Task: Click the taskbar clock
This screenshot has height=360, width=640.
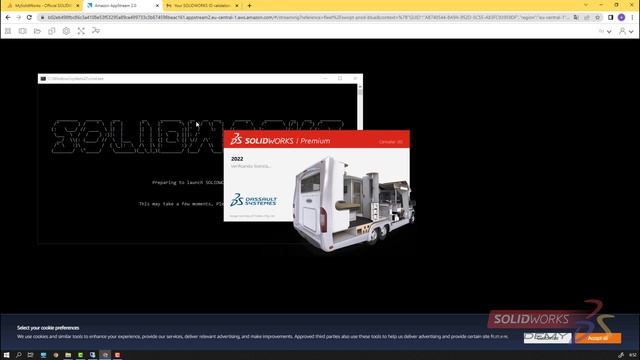Action: (x=632, y=355)
